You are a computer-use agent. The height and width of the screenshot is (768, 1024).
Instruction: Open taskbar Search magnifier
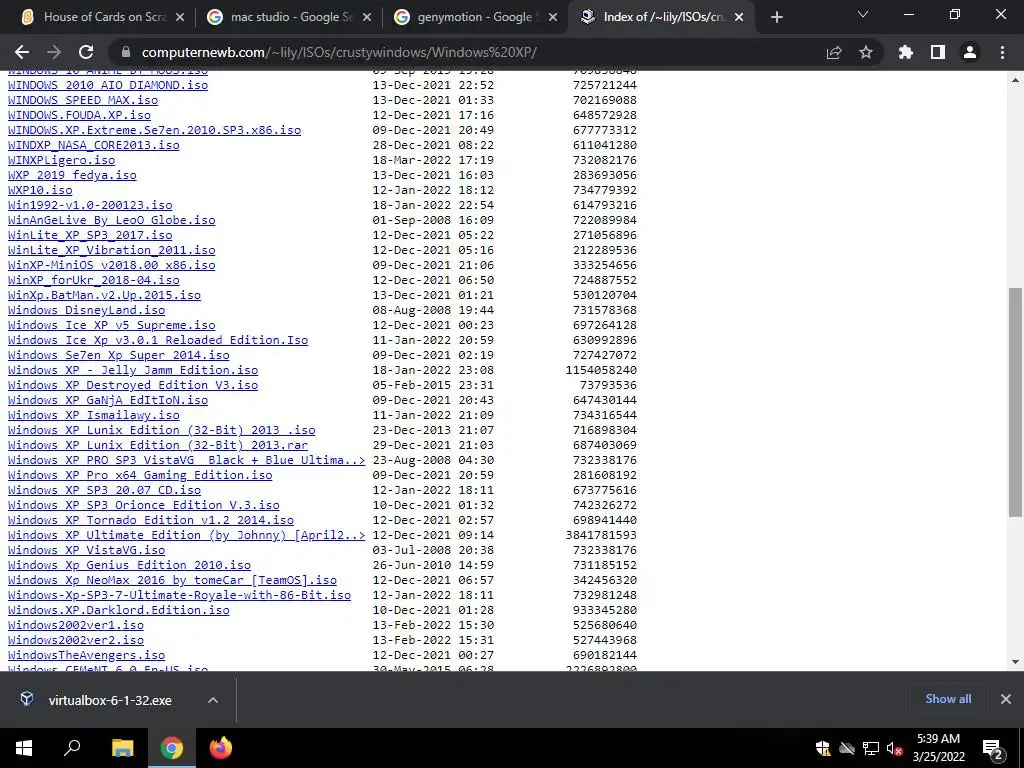point(72,748)
